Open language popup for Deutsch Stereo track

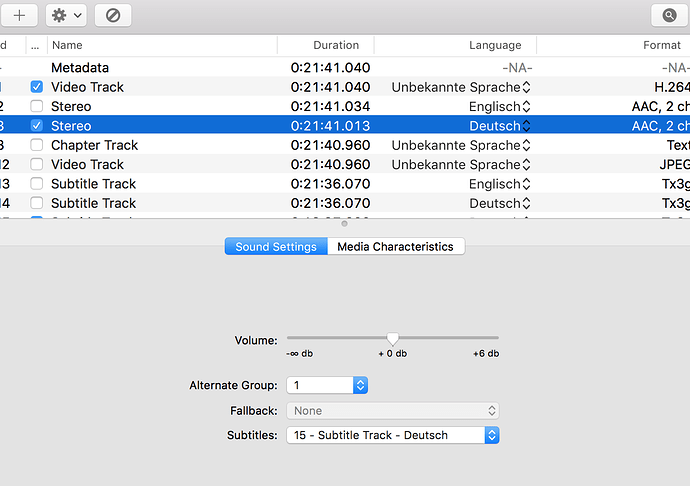[526, 126]
